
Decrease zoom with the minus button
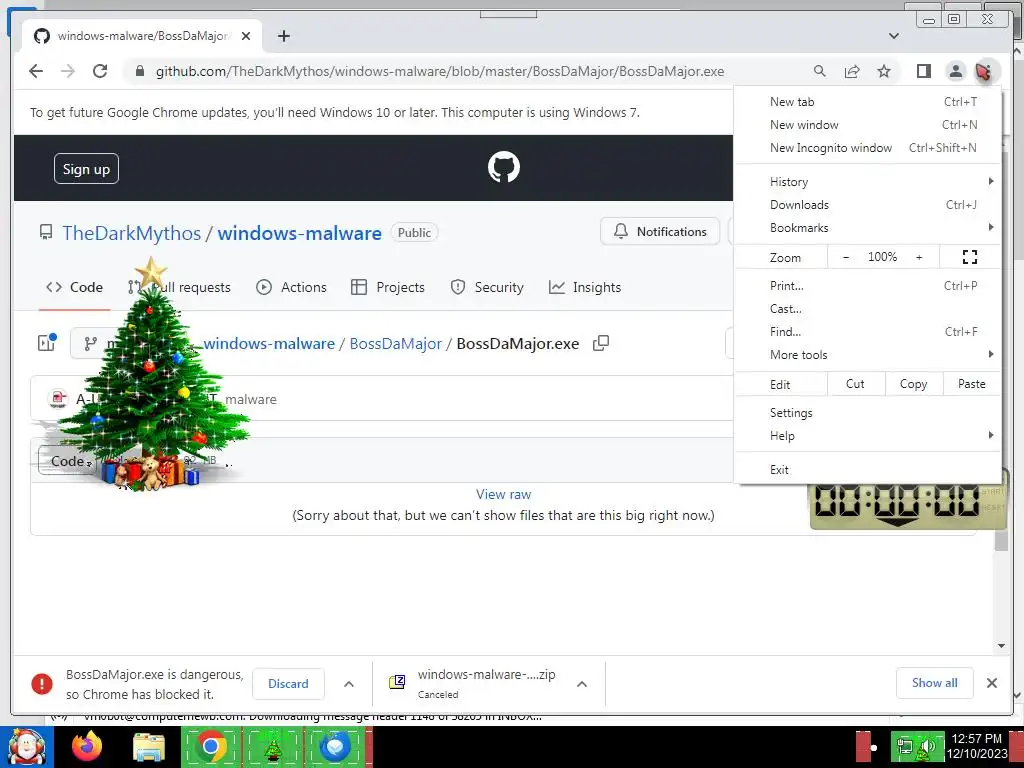point(846,257)
